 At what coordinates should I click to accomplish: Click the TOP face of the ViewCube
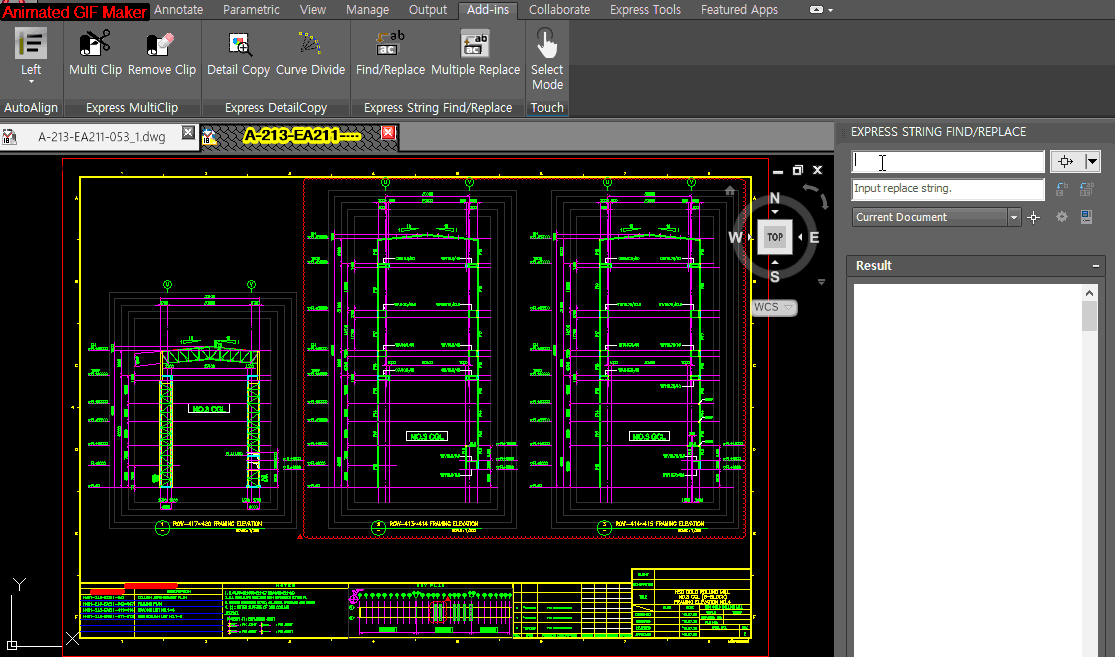click(x=774, y=237)
